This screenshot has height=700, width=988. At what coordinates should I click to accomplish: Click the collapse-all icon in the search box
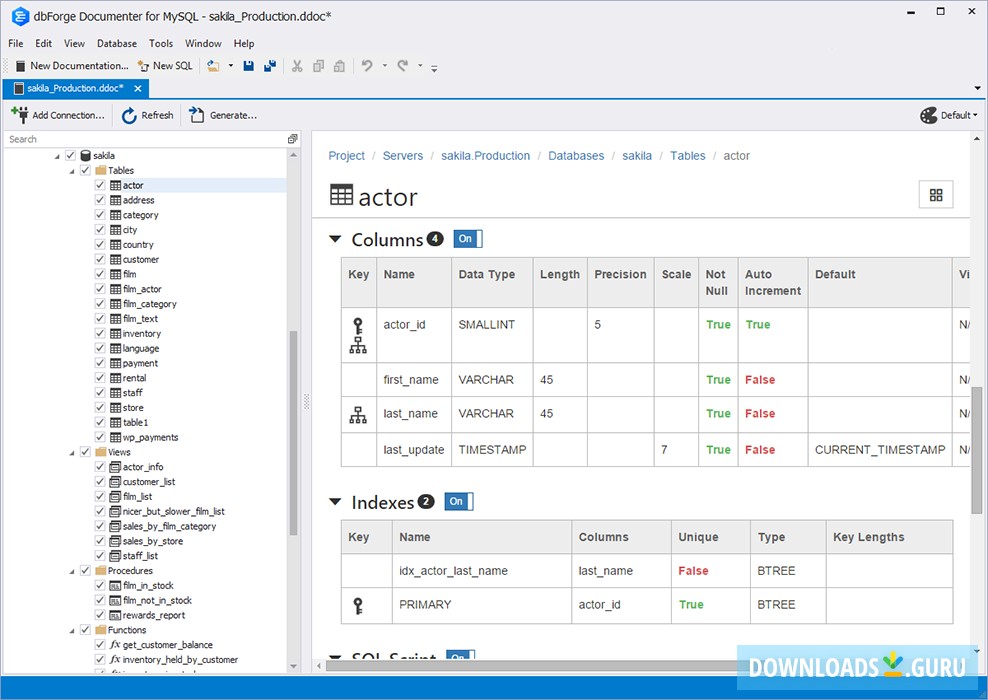click(x=292, y=139)
